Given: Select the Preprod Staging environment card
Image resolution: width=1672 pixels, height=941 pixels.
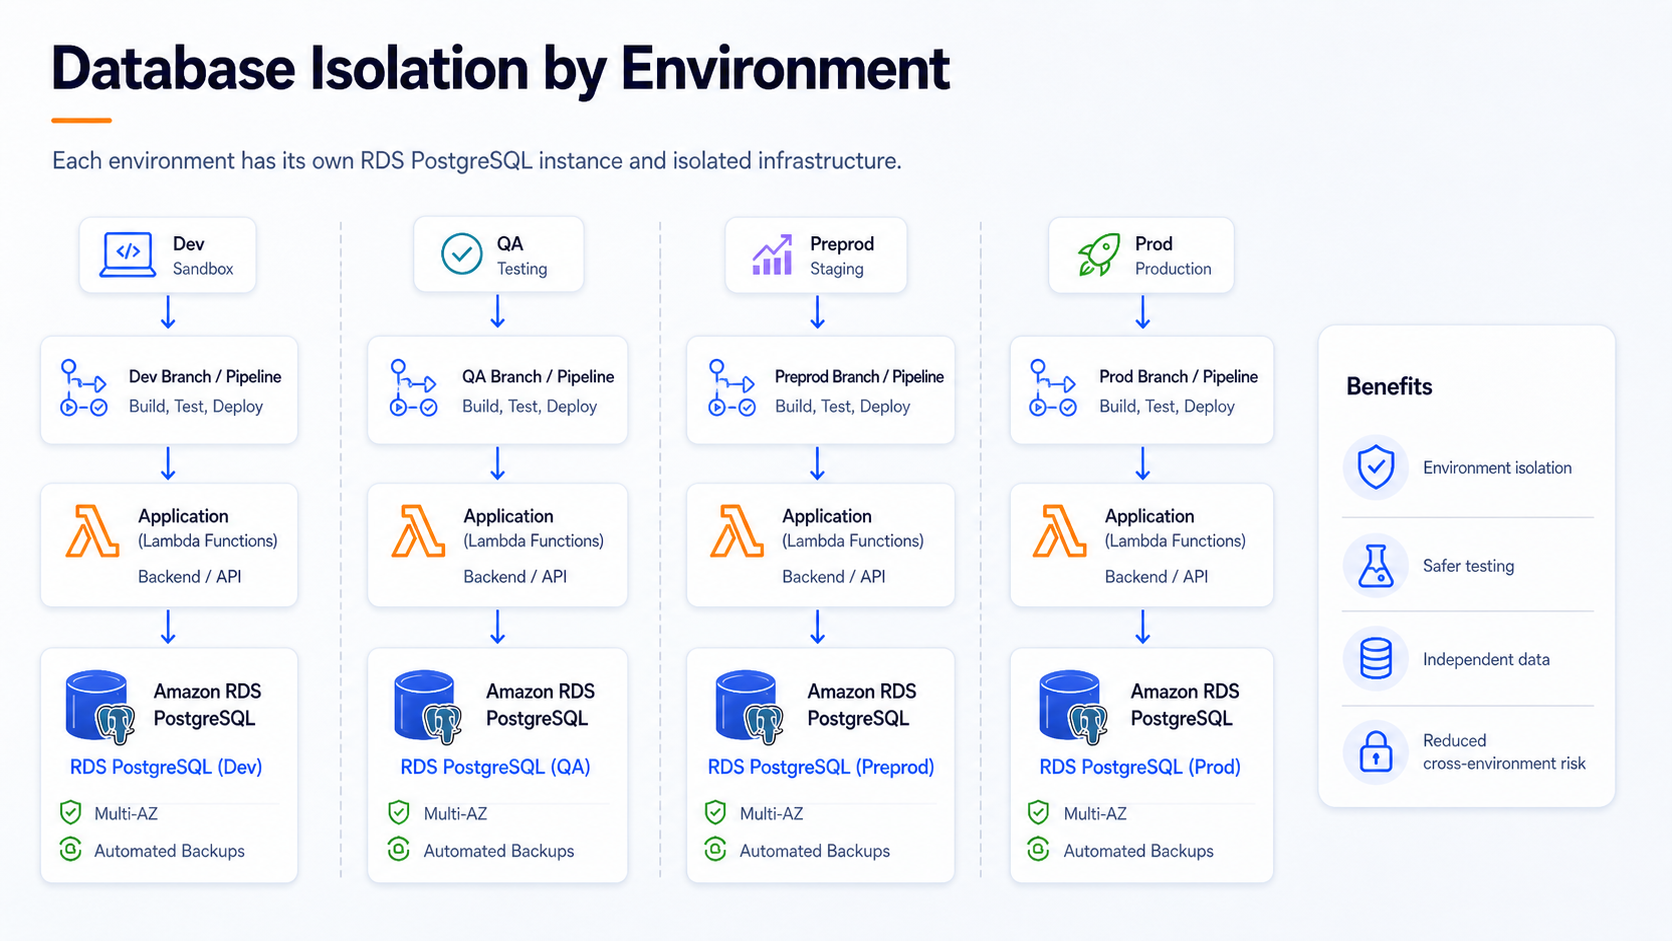Looking at the screenshot, I should 816,255.
